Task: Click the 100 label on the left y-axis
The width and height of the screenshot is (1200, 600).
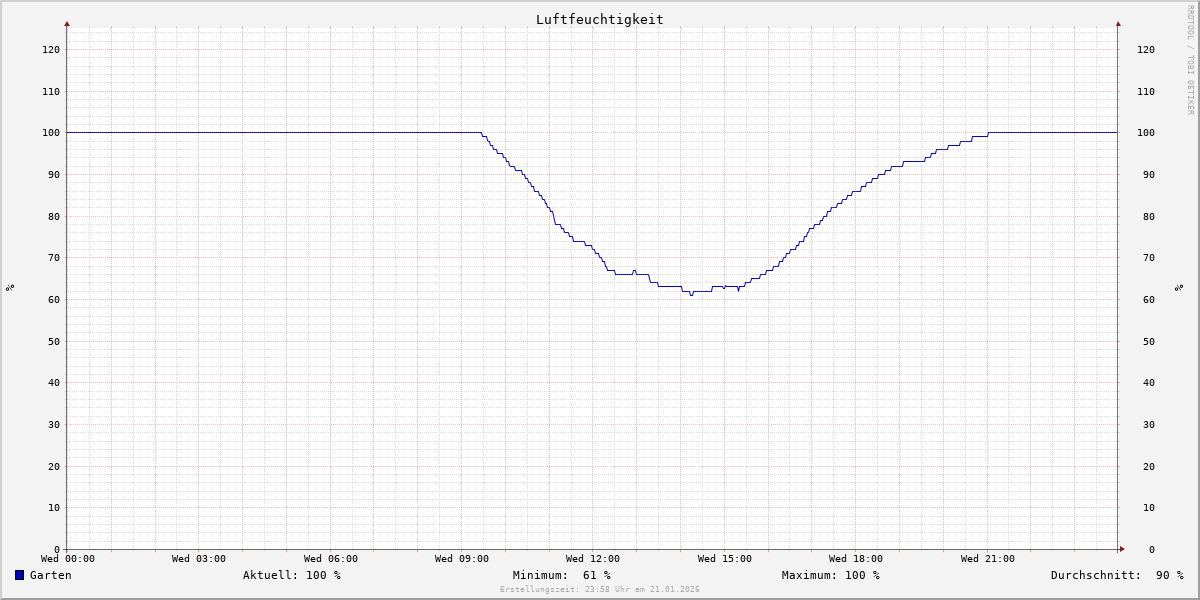Action: [x=50, y=133]
